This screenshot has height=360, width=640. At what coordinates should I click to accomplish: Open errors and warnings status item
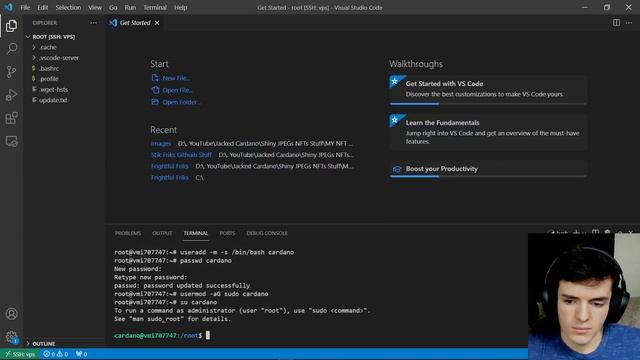(56, 354)
